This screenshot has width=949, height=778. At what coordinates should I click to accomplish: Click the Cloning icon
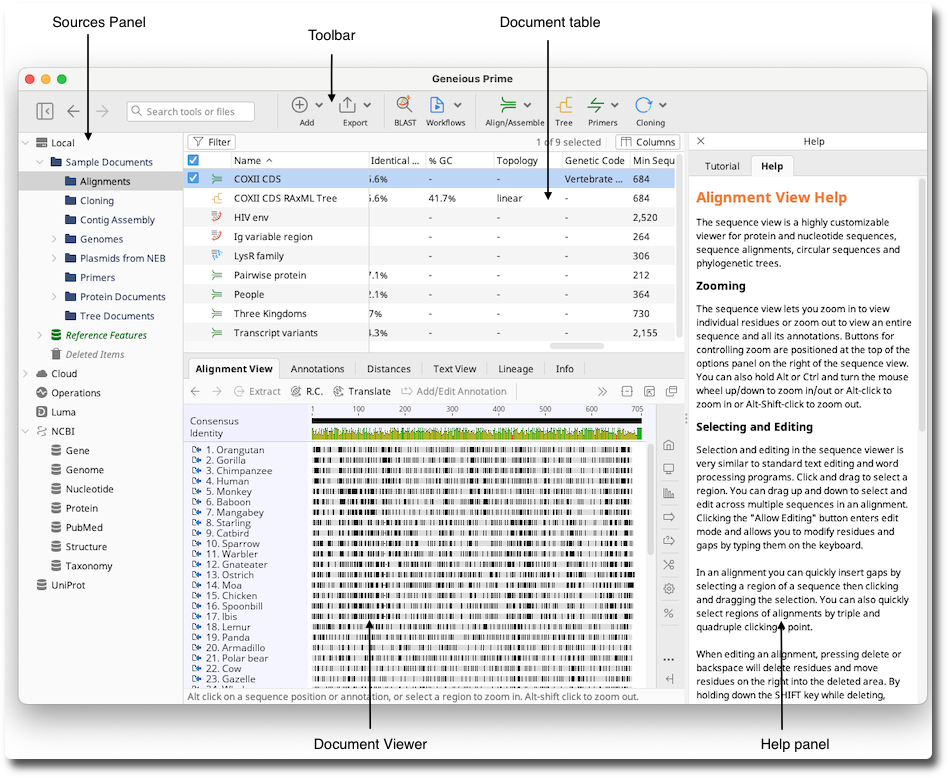click(x=643, y=105)
